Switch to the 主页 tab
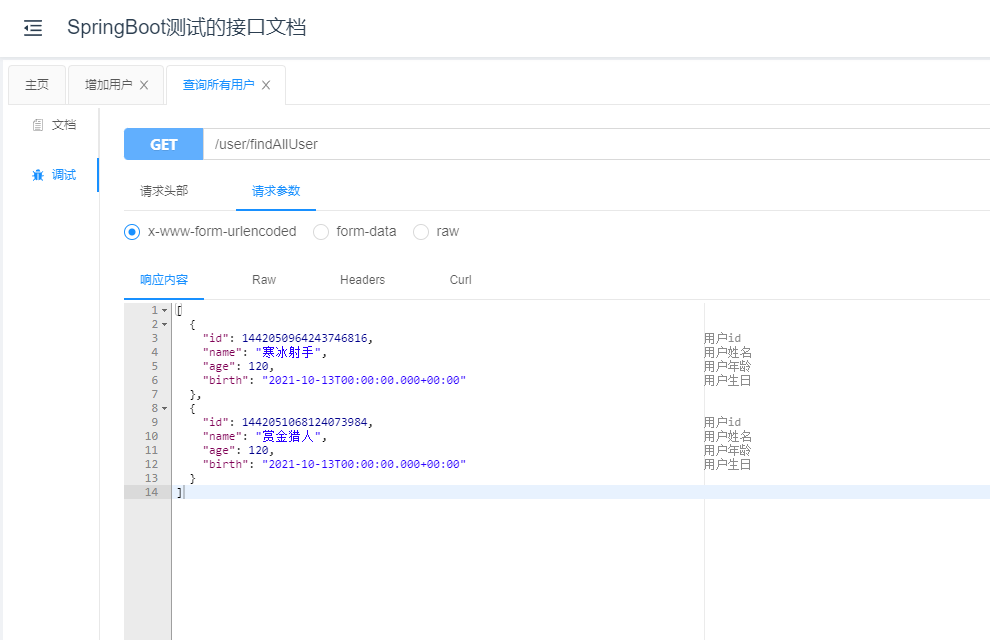The image size is (990, 640). point(37,85)
